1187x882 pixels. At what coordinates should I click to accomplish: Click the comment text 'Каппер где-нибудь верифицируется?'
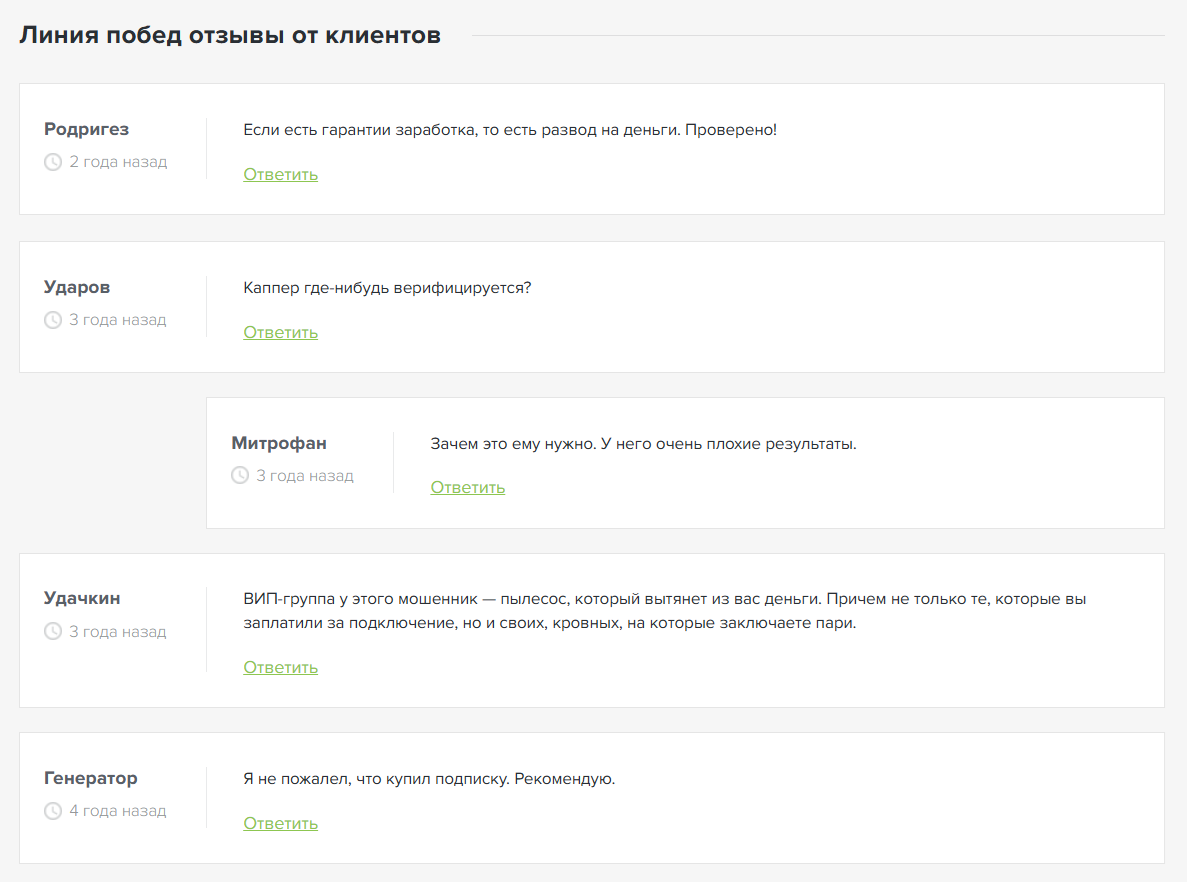click(x=387, y=288)
